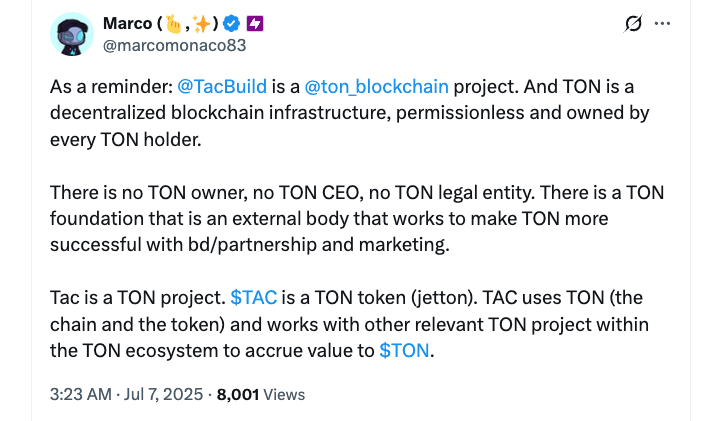Viewport: 711px width, 421px height.
Task: Open the $TAC cashtag
Action: coord(253,298)
